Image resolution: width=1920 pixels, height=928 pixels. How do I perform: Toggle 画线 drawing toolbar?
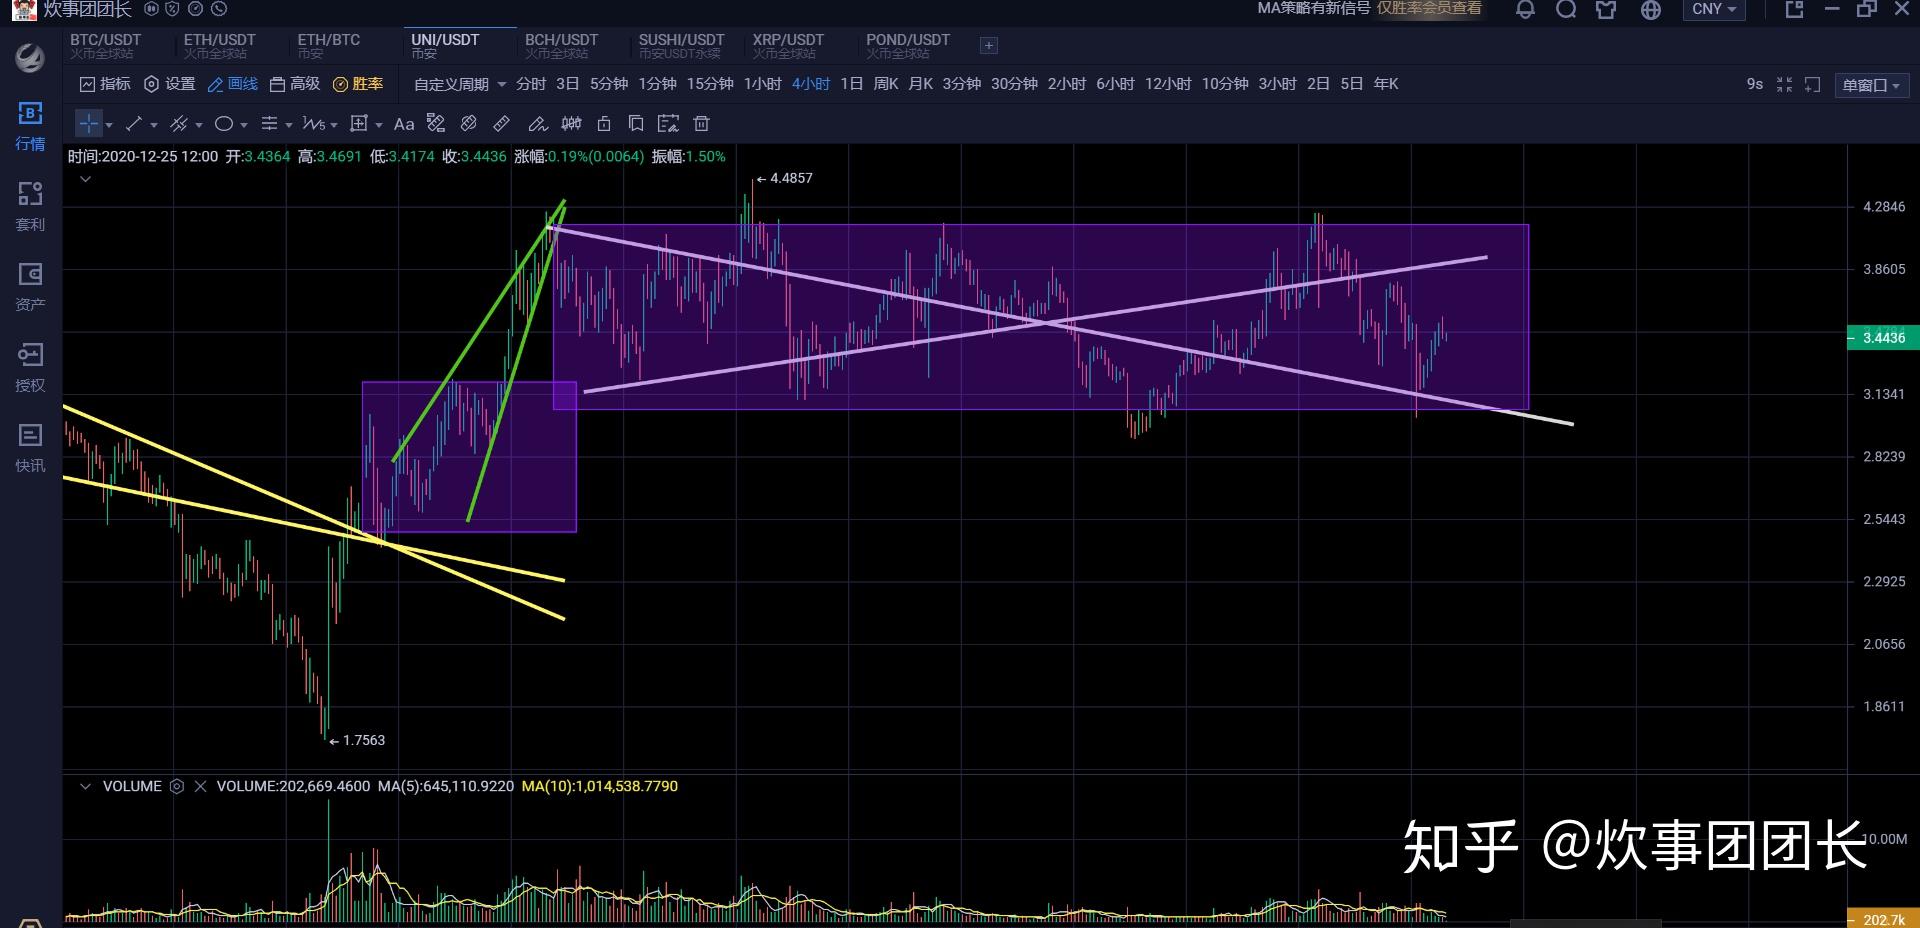tap(232, 84)
